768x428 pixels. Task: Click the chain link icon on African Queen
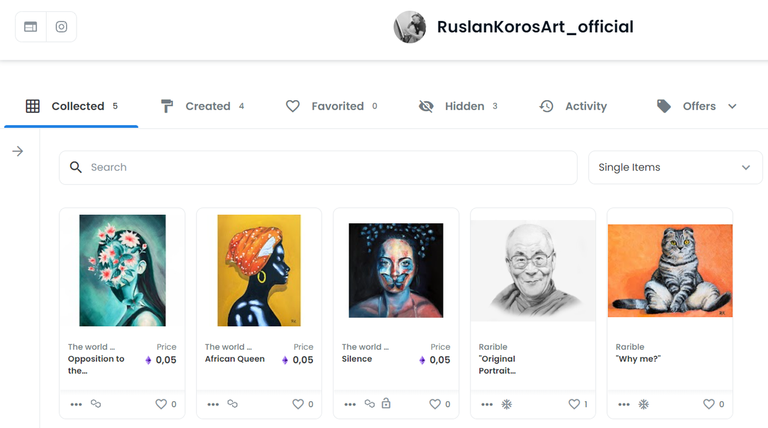[233, 404]
